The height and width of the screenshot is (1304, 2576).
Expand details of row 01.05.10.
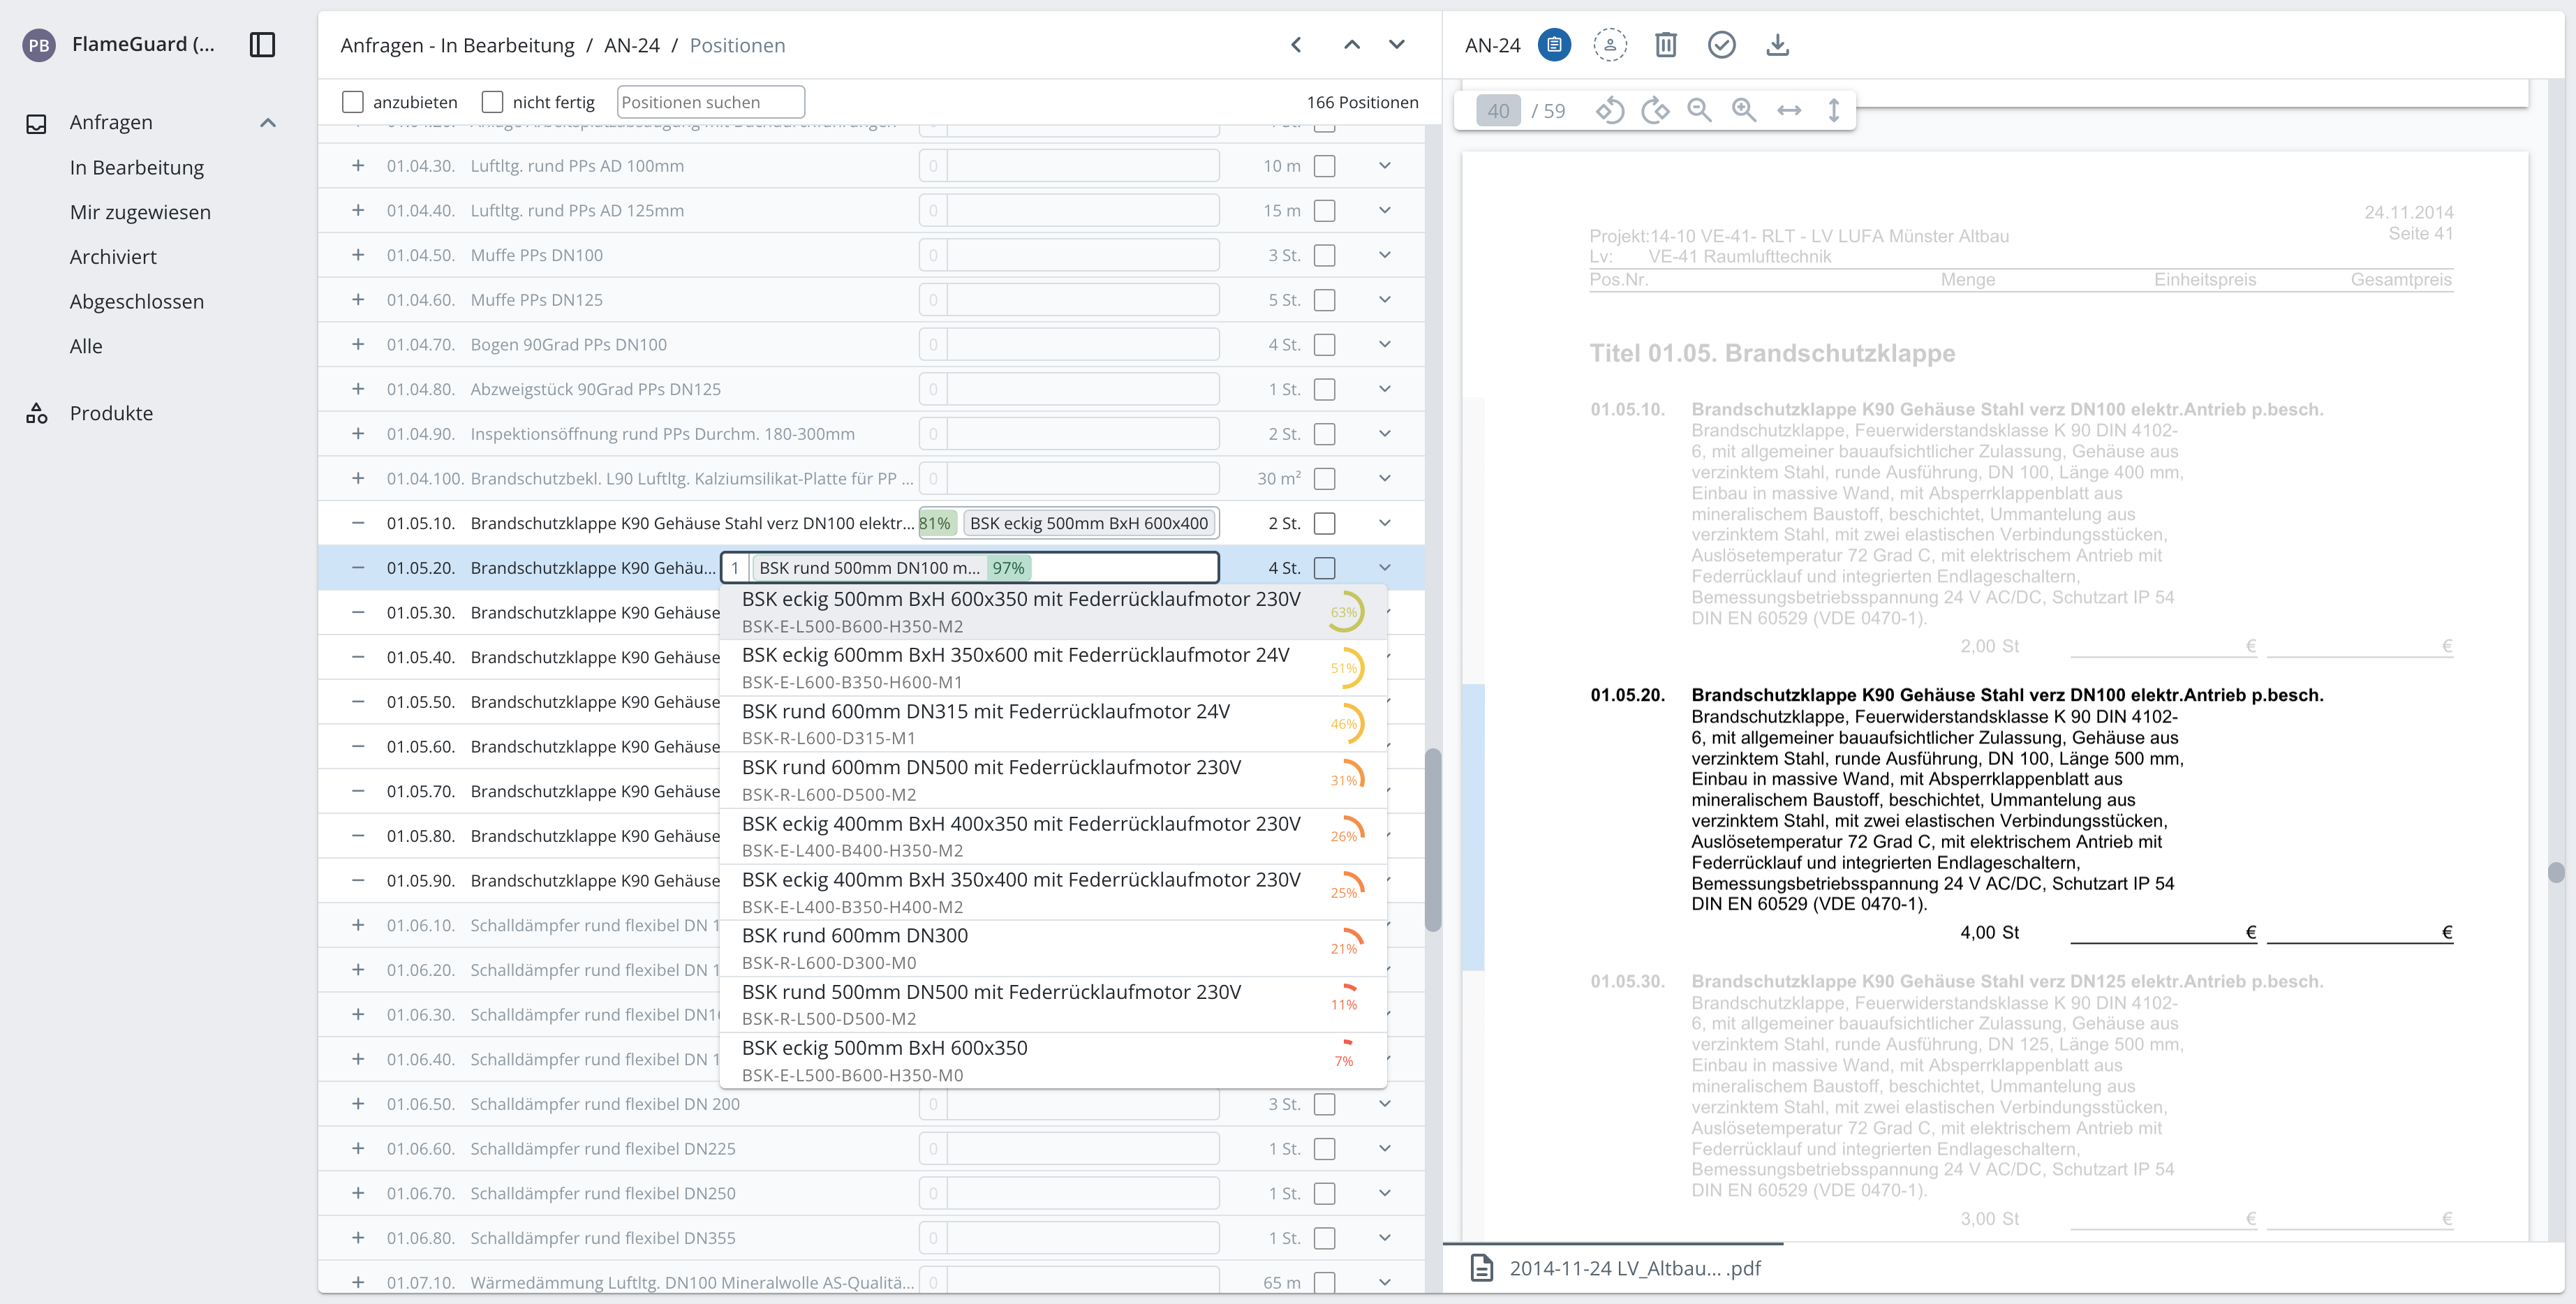[1385, 523]
